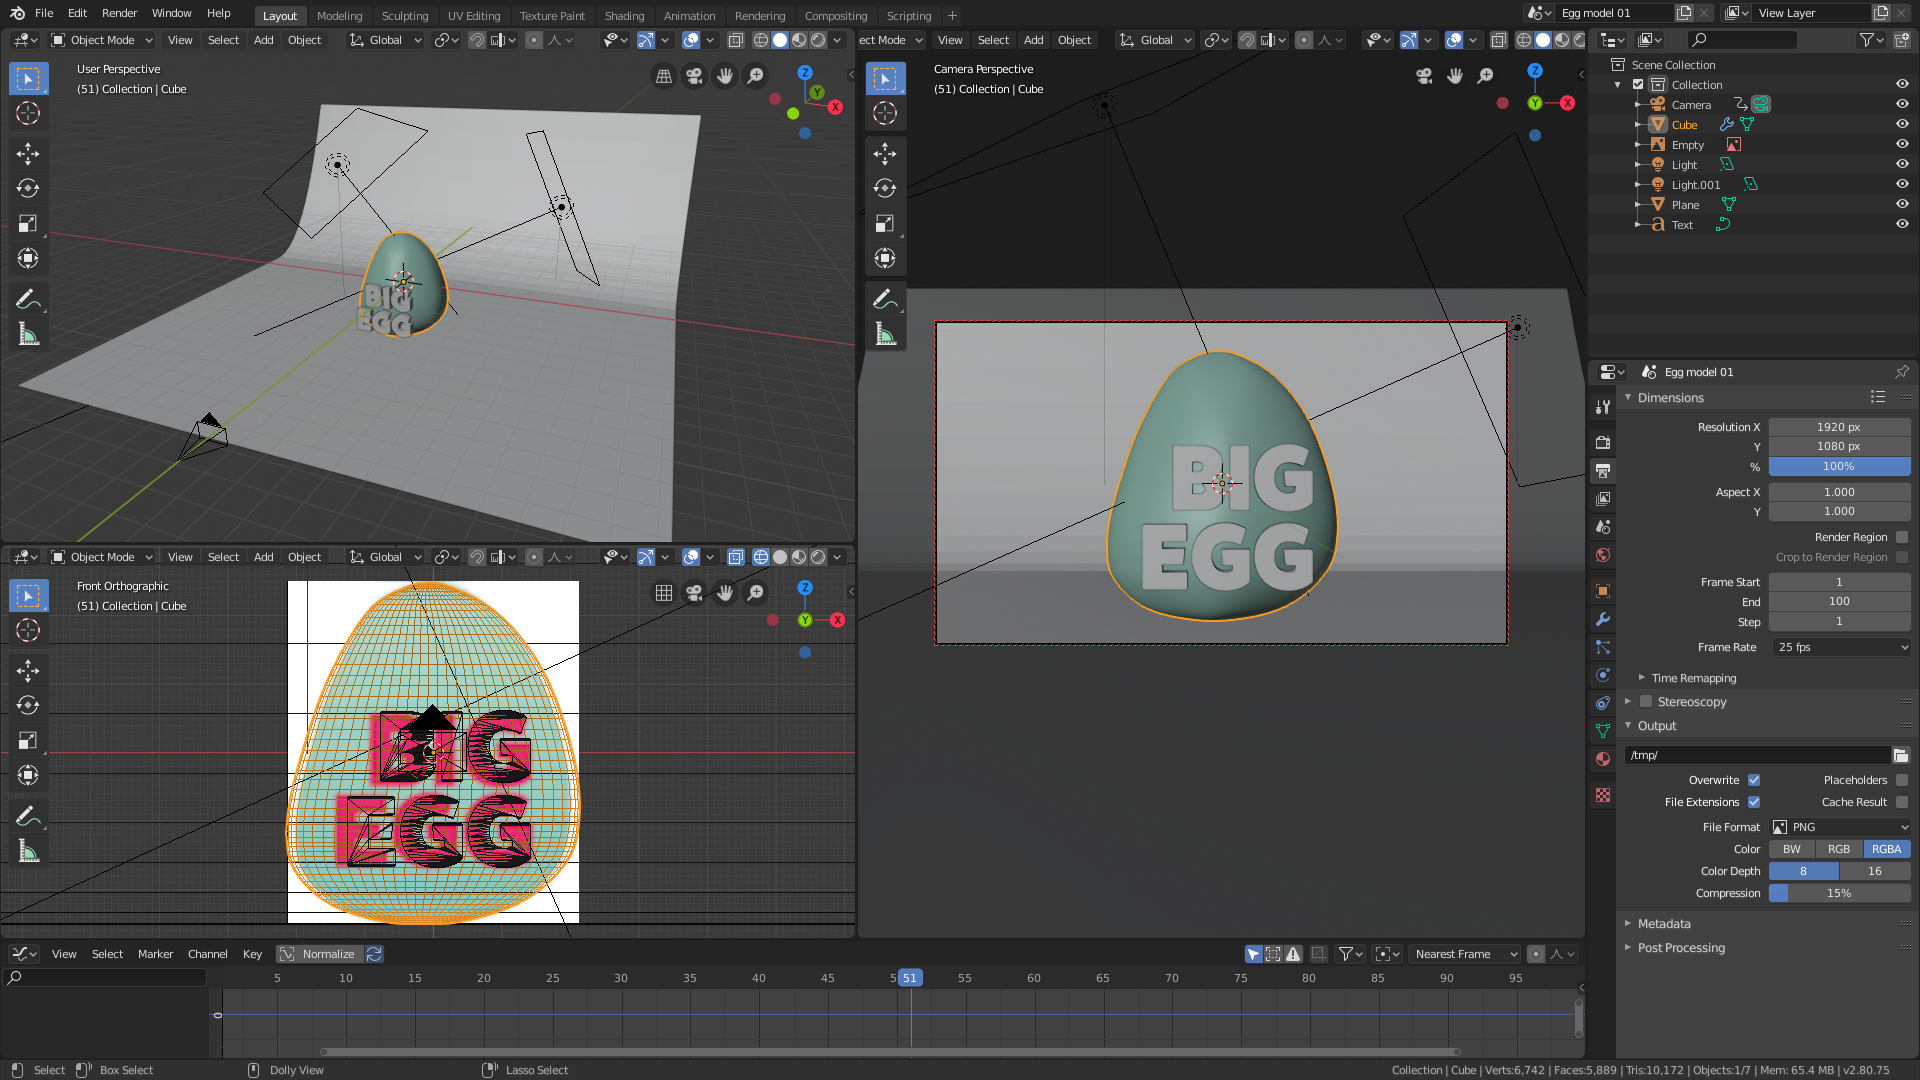Open the Render menu

(x=119, y=13)
